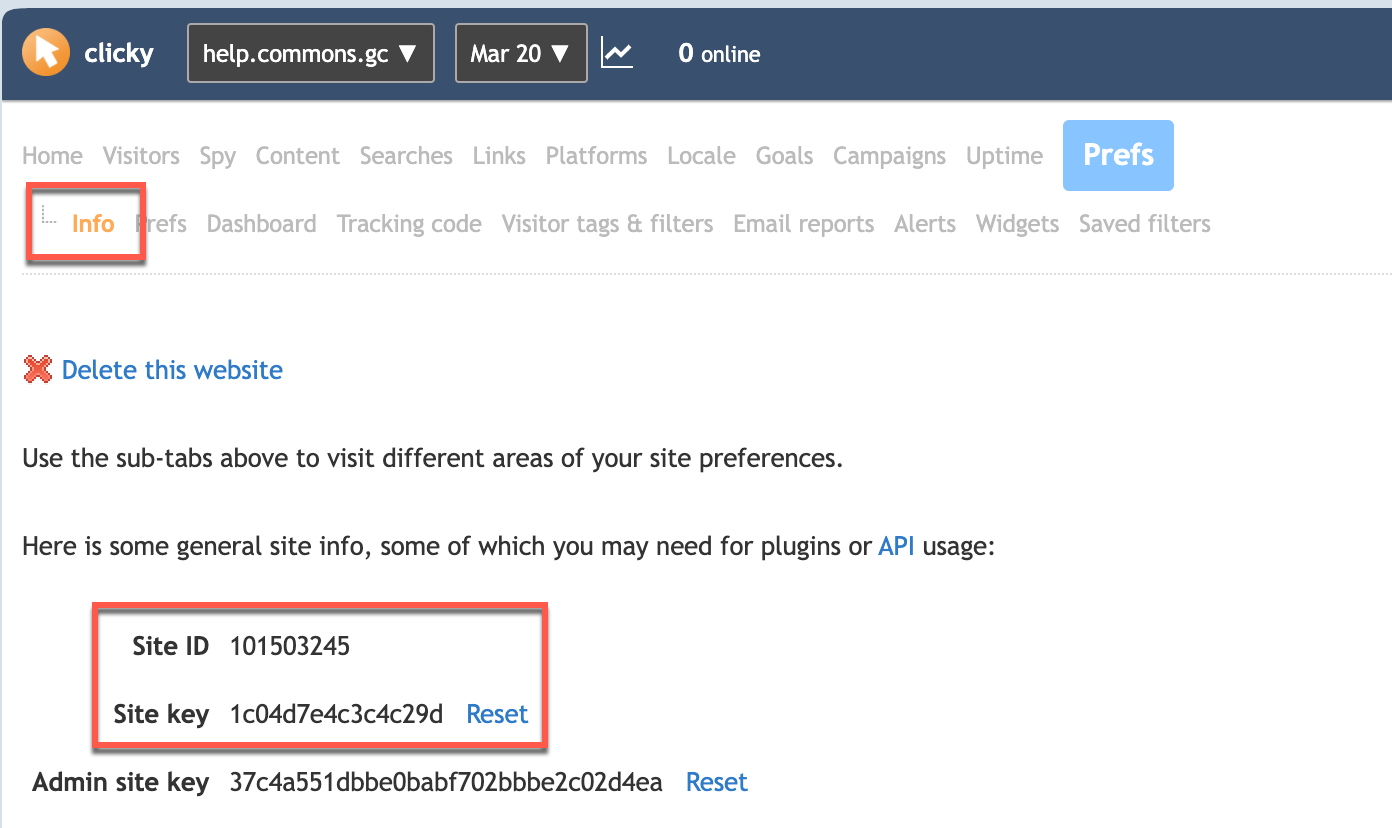Open the Dashboard sub-tab
Viewport: 1392px width, 828px height.
pyautogui.click(x=261, y=224)
